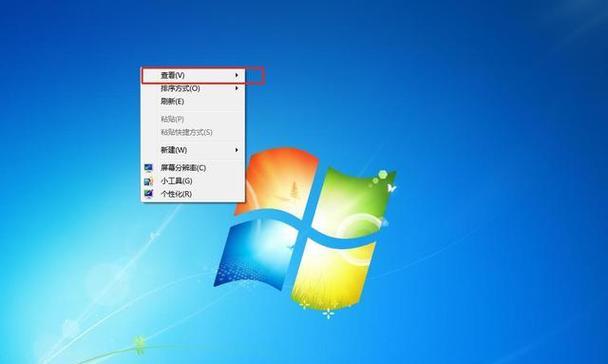Click the 屏幕分辨率 monitor icon
This screenshot has height=364, width=608.
148,168
